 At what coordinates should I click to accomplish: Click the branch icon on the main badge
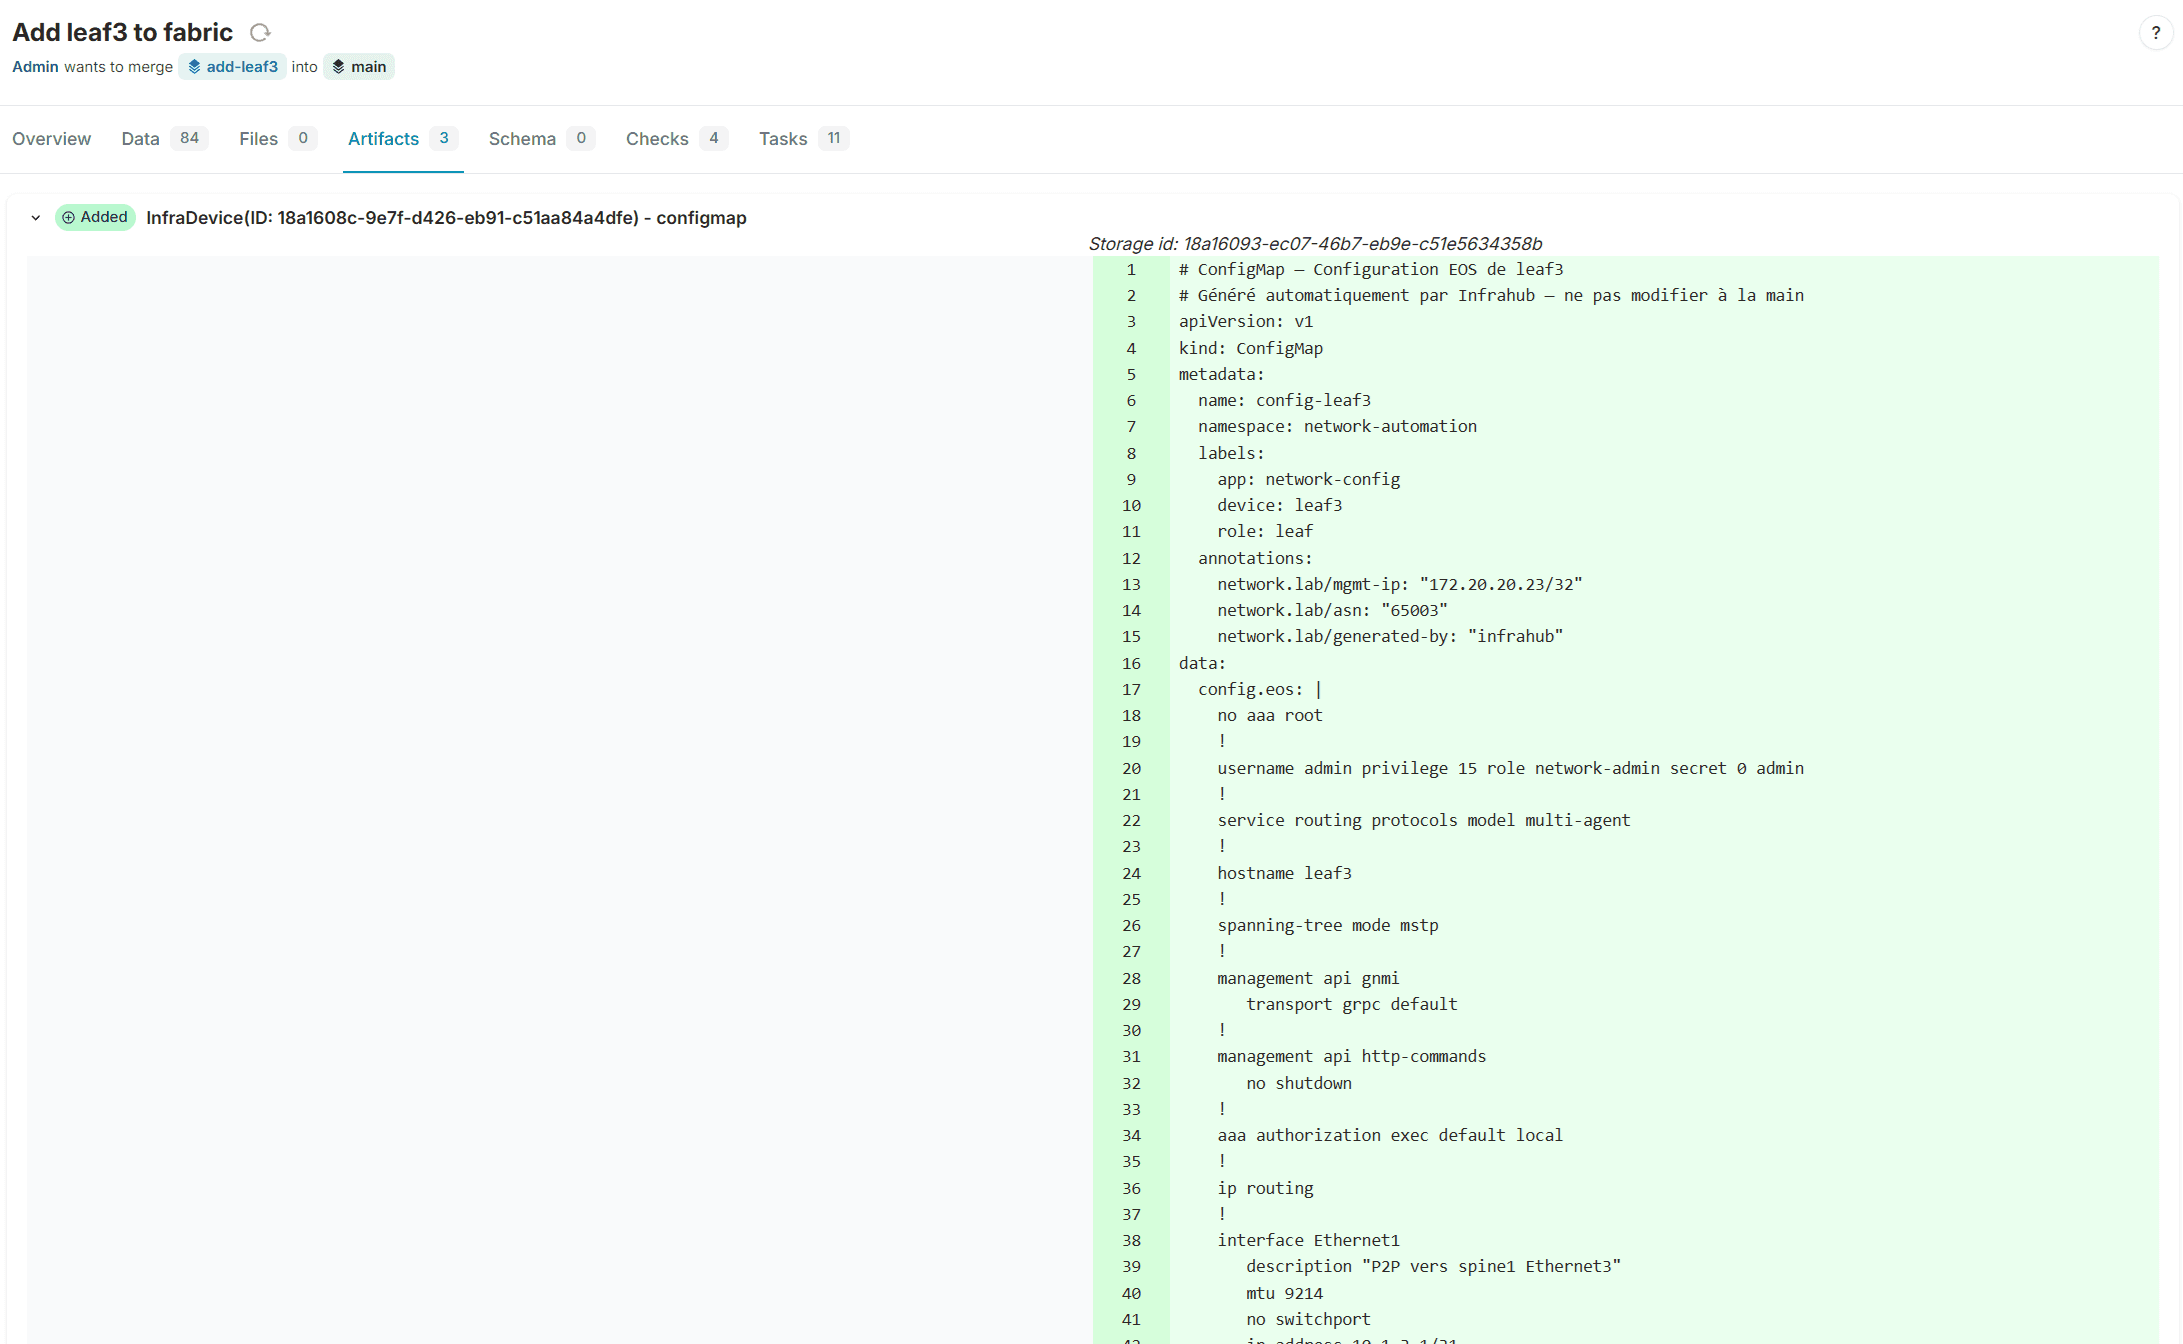[x=338, y=66]
